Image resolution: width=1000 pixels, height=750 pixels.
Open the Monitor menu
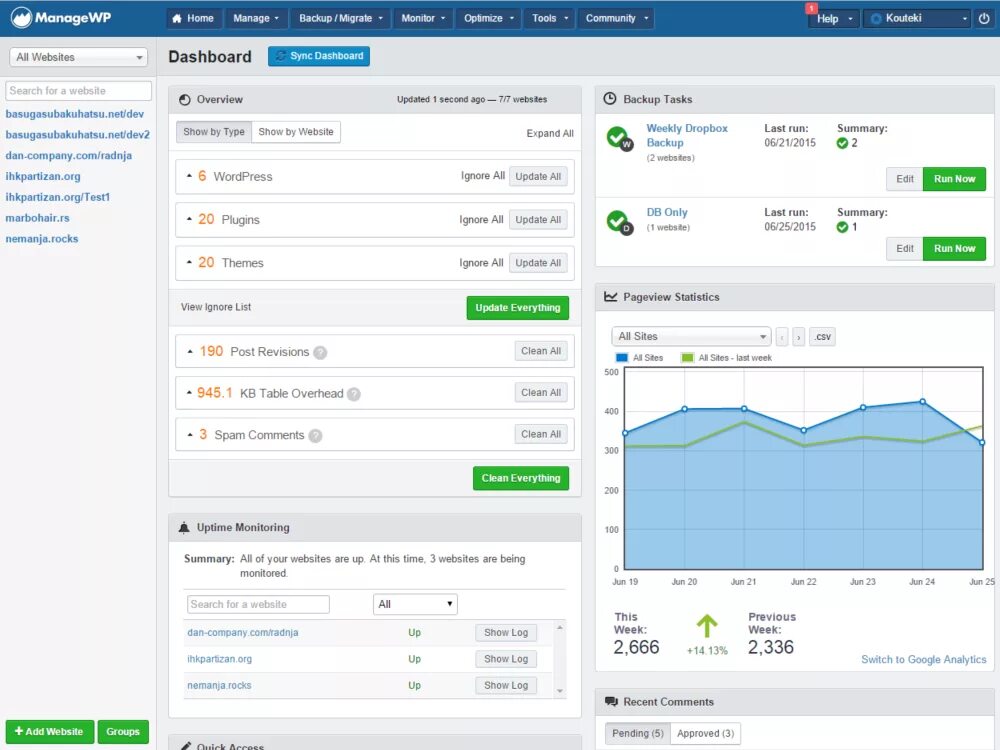pos(423,18)
